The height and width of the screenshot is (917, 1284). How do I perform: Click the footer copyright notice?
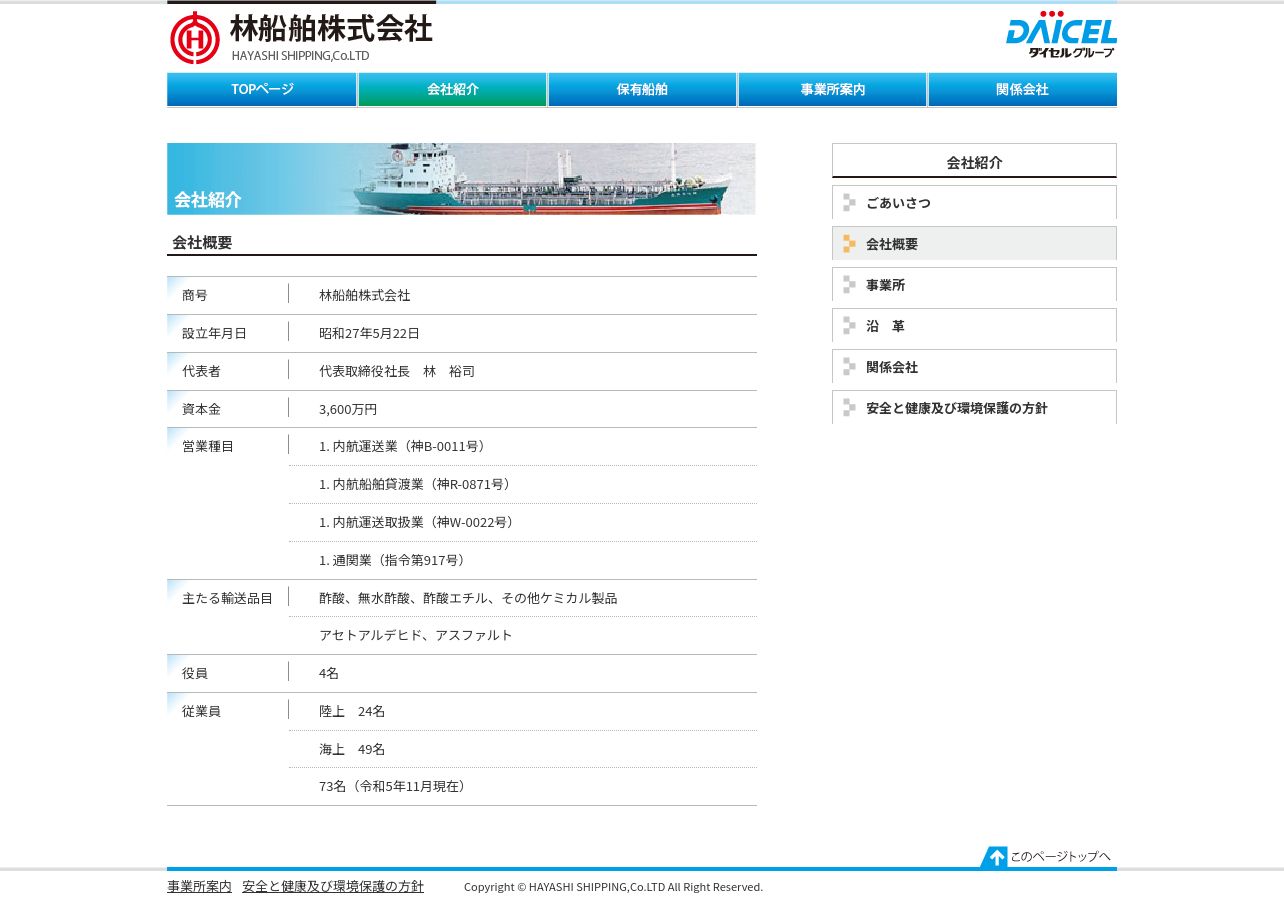click(x=613, y=887)
